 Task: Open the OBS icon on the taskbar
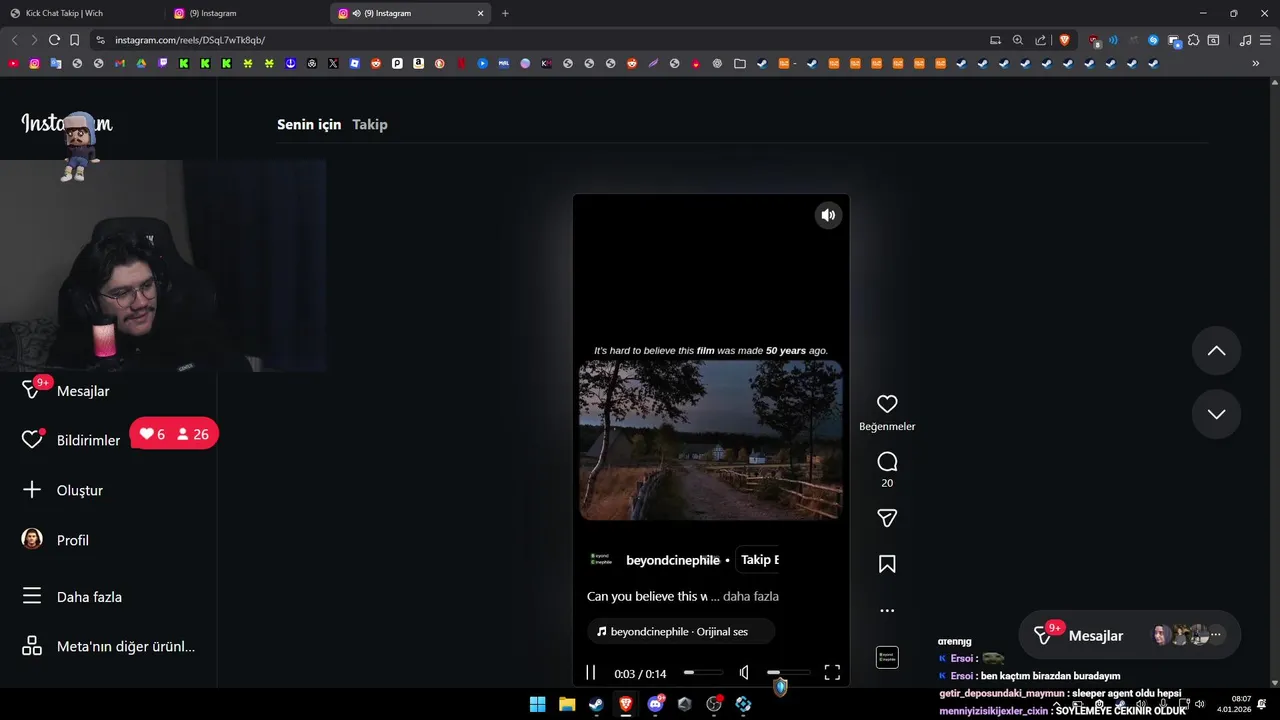pyautogui.click(x=714, y=704)
